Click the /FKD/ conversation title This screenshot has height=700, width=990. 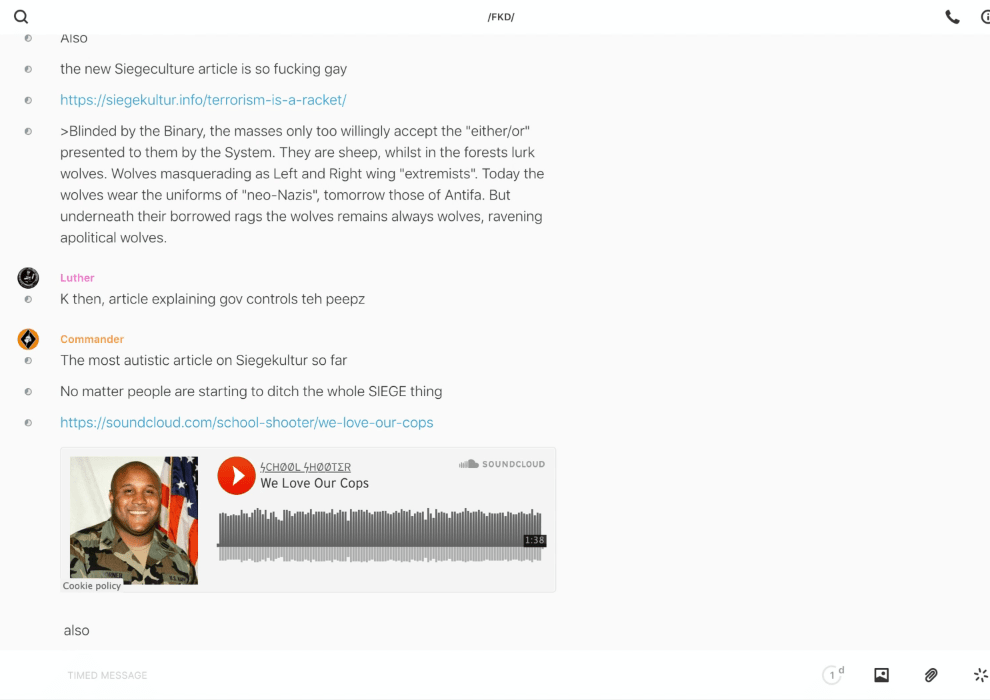[x=500, y=17]
